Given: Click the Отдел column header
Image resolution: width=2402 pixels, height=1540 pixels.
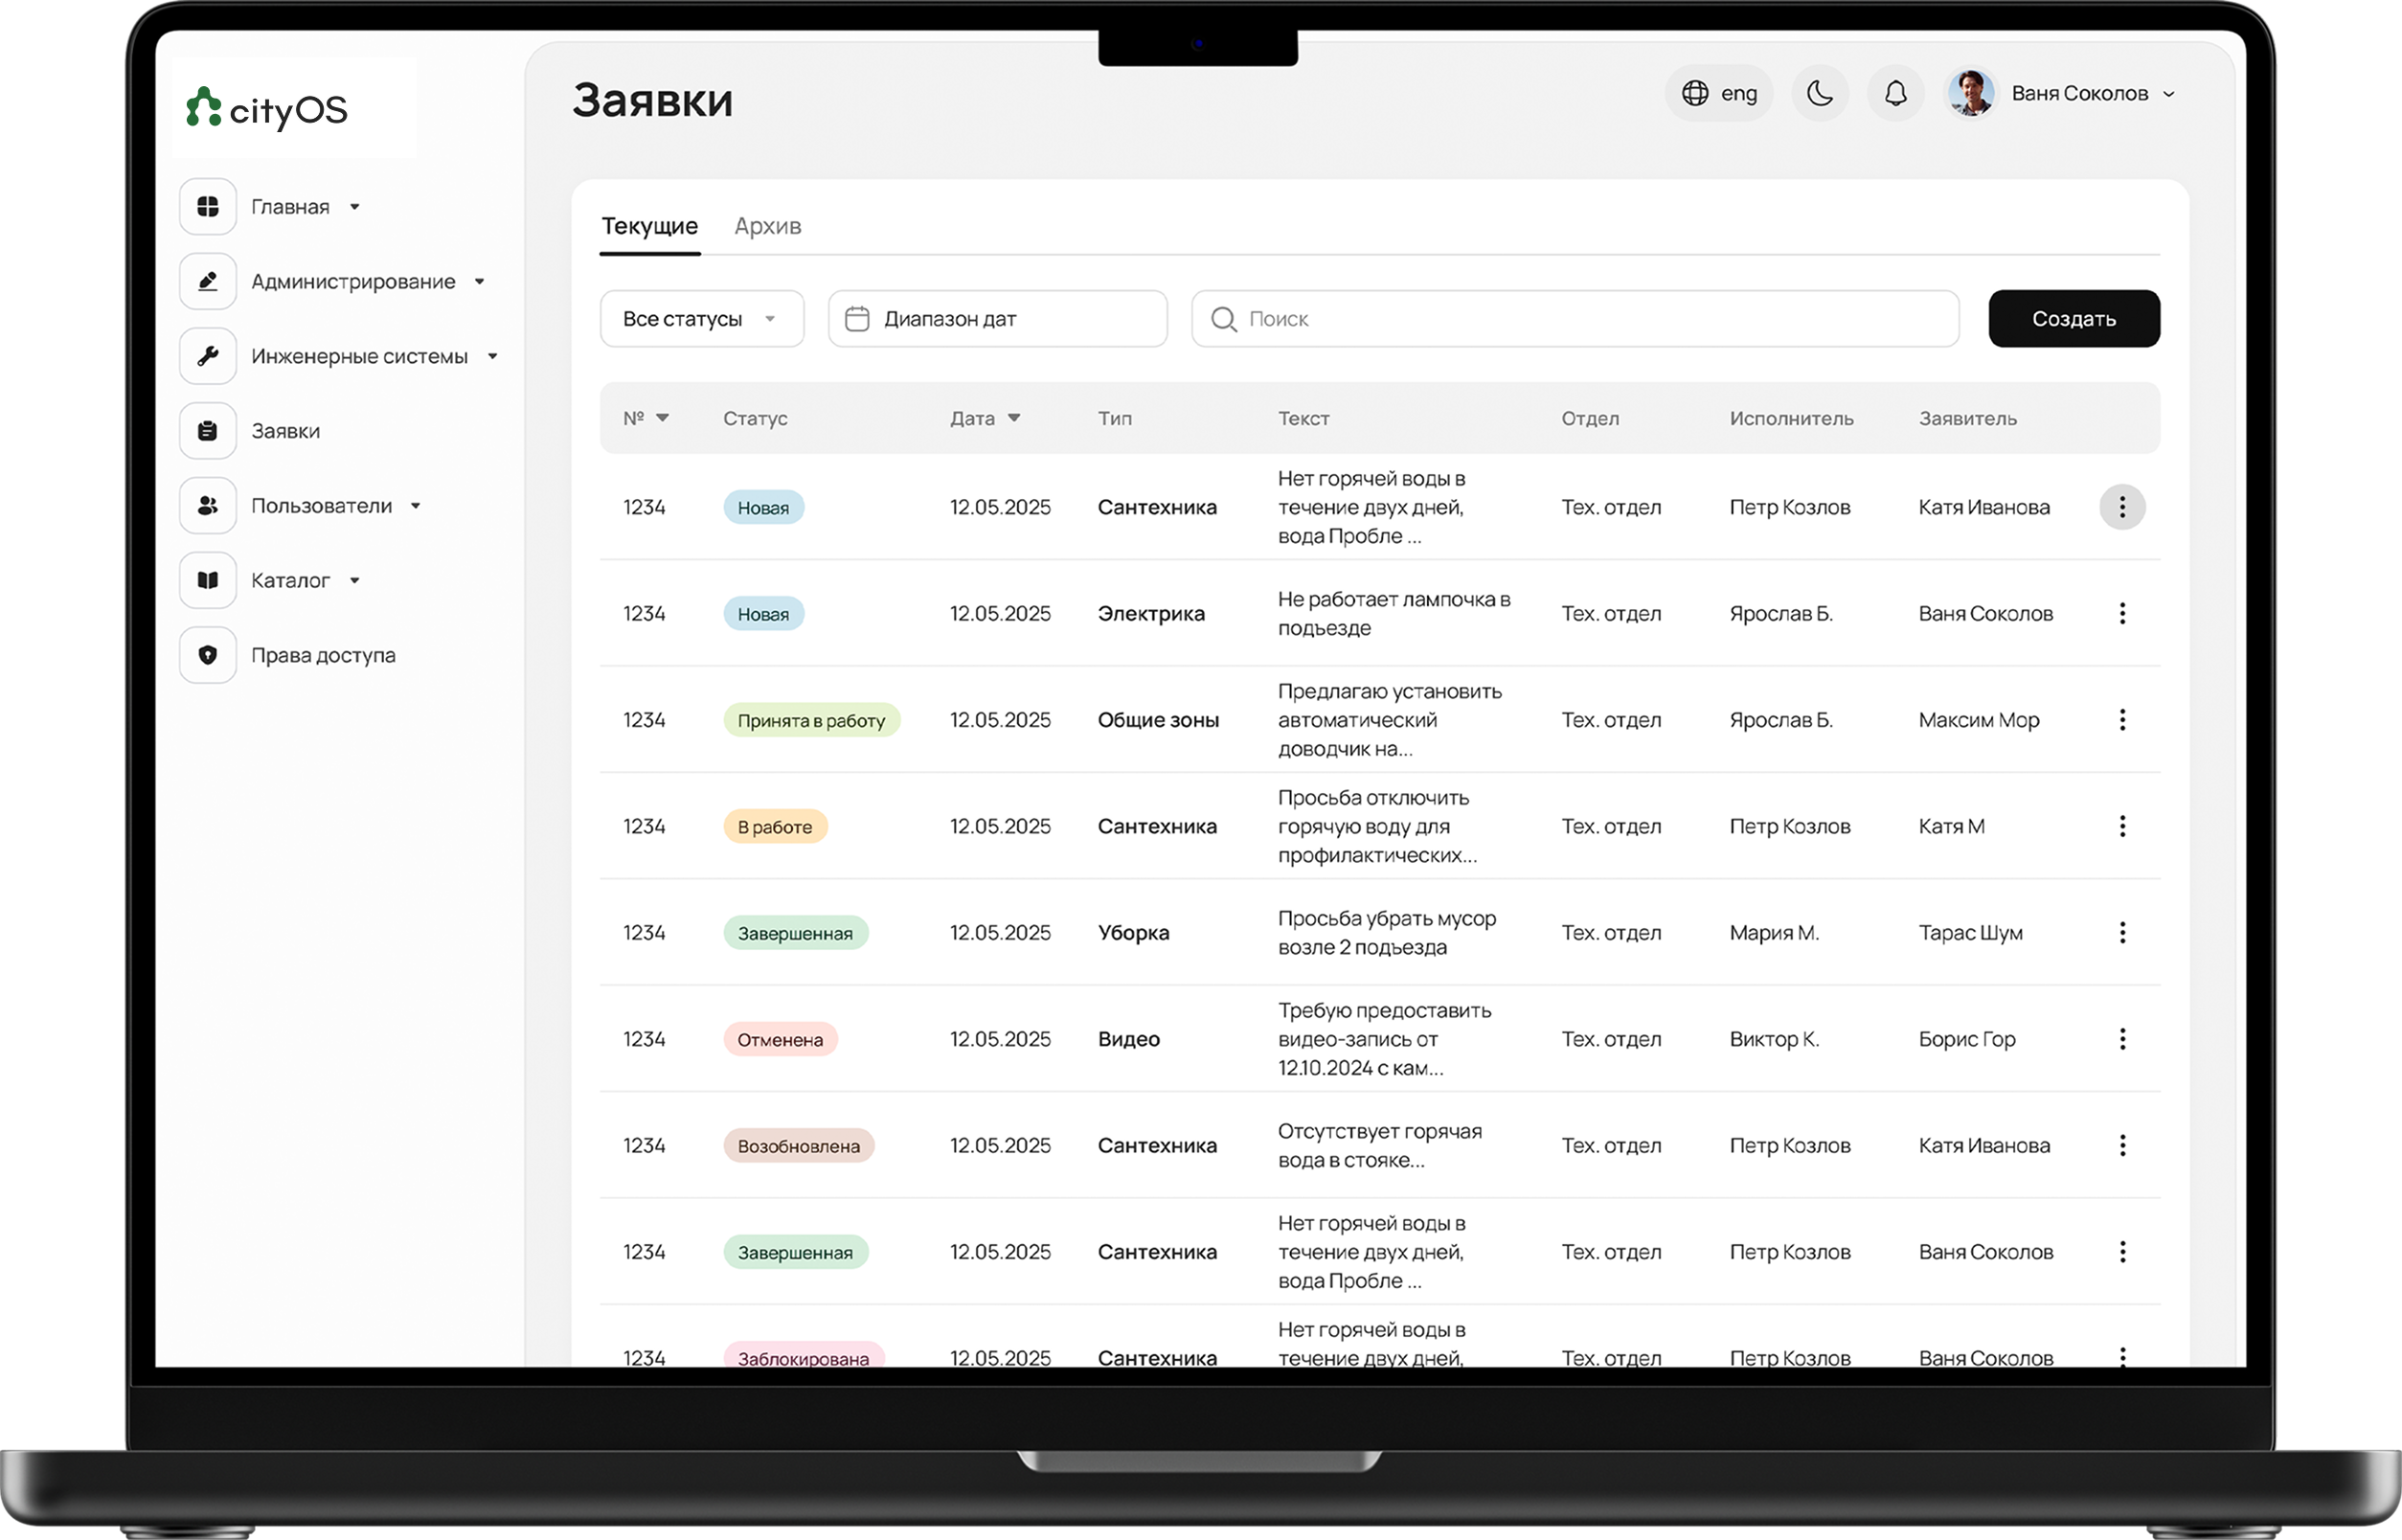Looking at the screenshot, I should tap(1590, 418).
